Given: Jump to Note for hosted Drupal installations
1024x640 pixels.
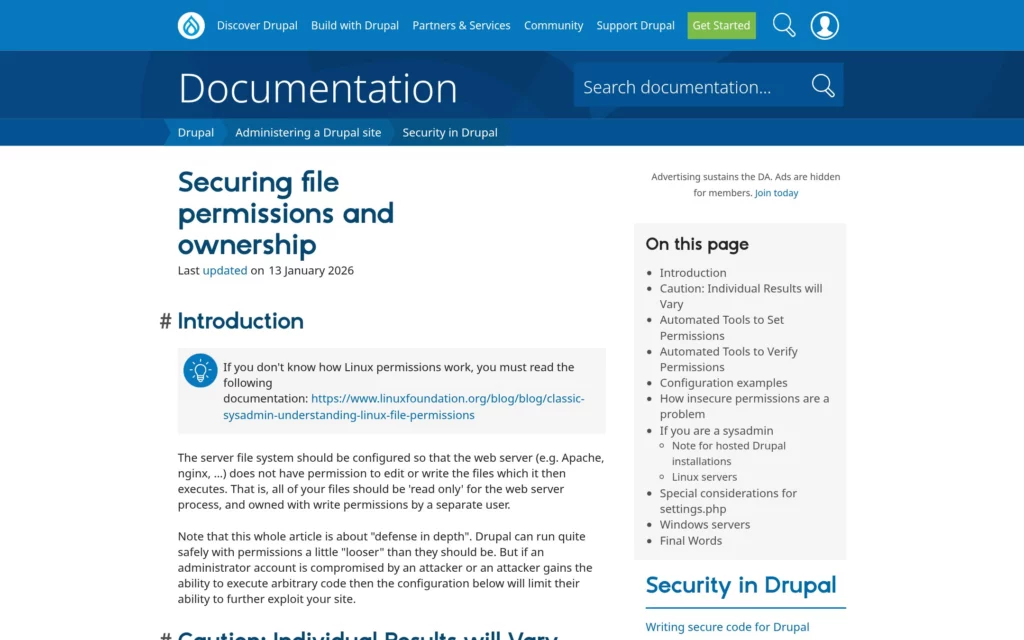Looking at the screenshot, I should pyautogui.click(x=728, y=453).
